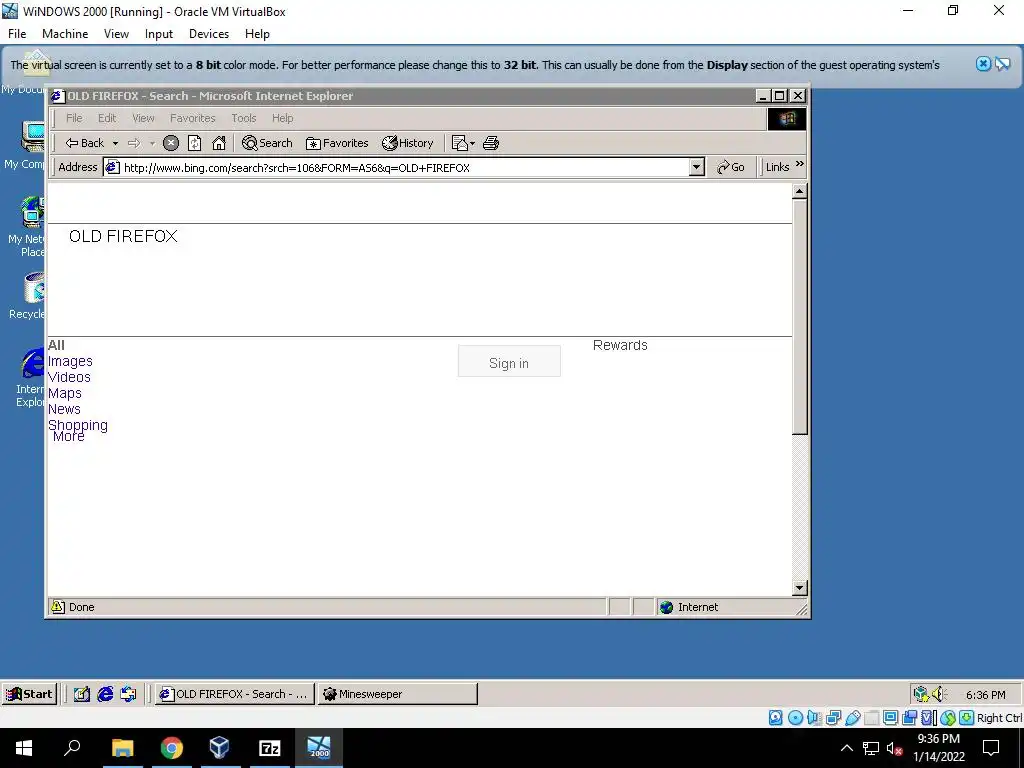Expand the Links toolbar chevron
The height and width of the screenshot is (768, 1024).
point(800,164)
